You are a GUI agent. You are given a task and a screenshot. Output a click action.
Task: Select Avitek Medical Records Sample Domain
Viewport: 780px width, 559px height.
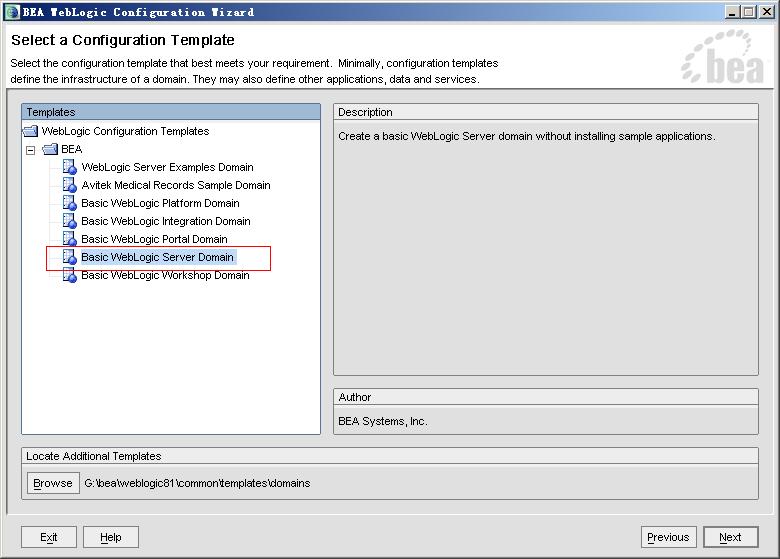[176, 185]
